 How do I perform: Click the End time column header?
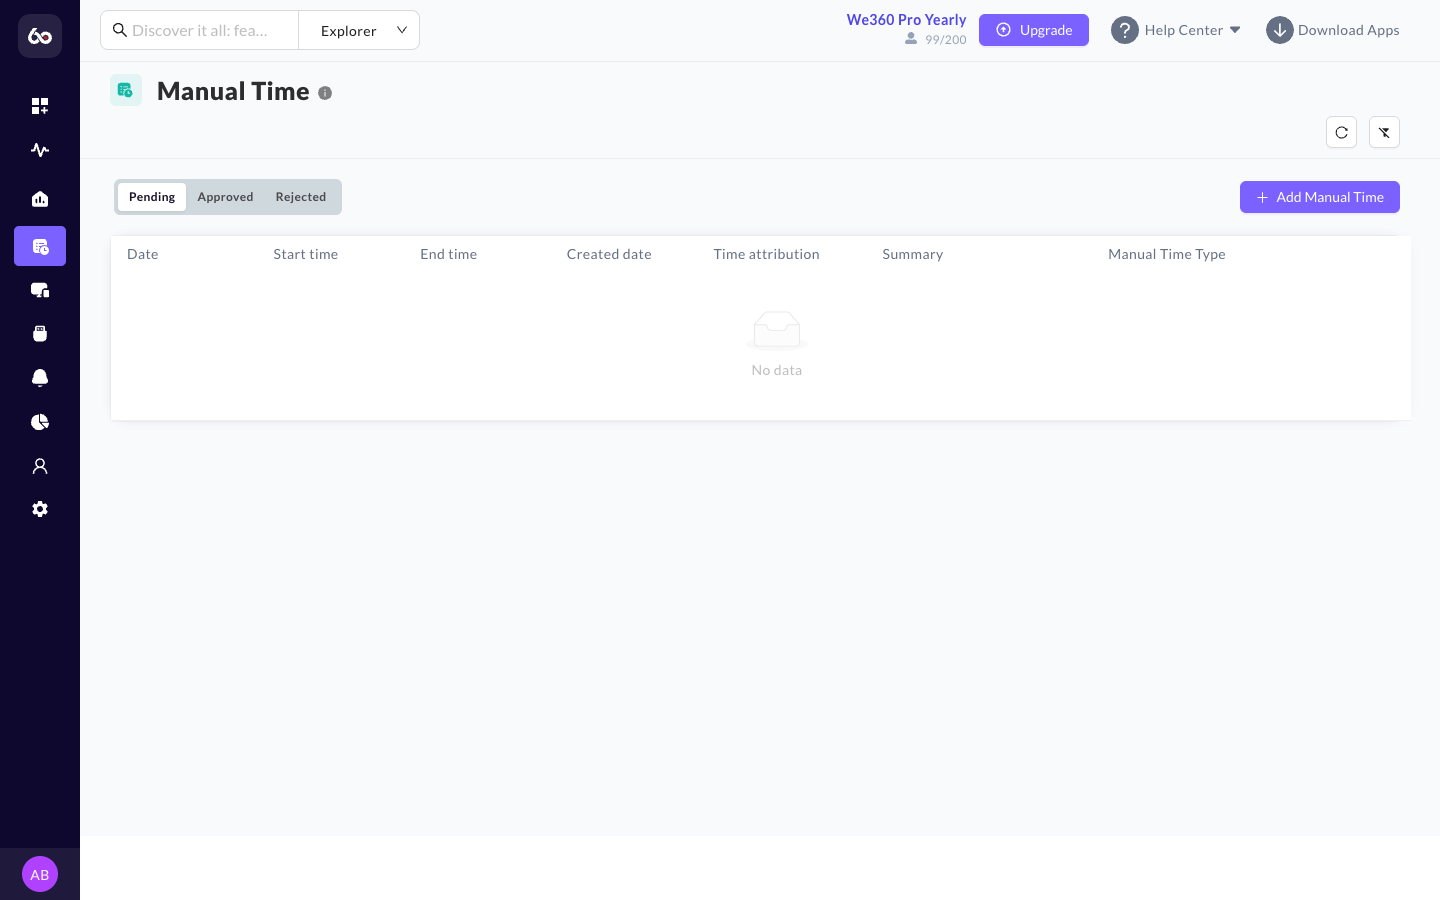449,254
